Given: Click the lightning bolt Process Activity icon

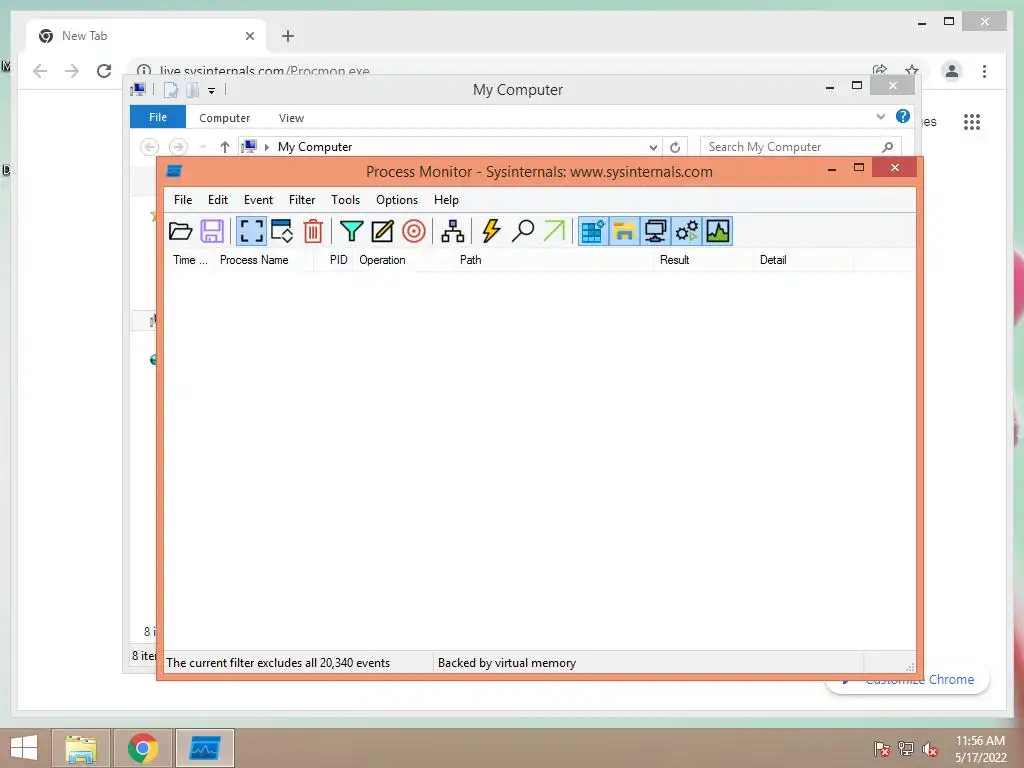Looking at the screenshot, I should point(491,231).
